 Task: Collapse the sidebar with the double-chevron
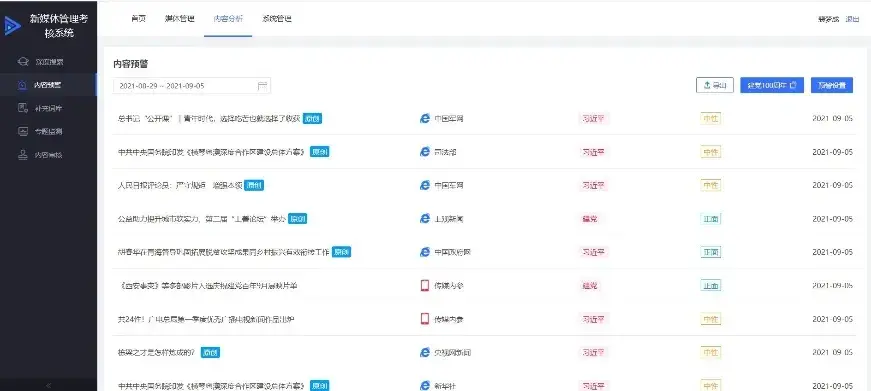[48, 385]
